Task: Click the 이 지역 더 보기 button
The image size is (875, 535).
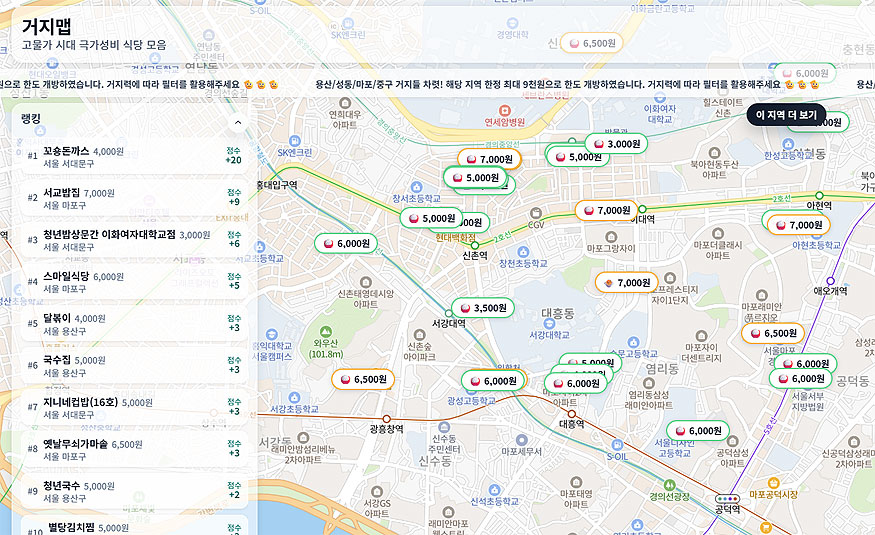Action: (785, 115)
